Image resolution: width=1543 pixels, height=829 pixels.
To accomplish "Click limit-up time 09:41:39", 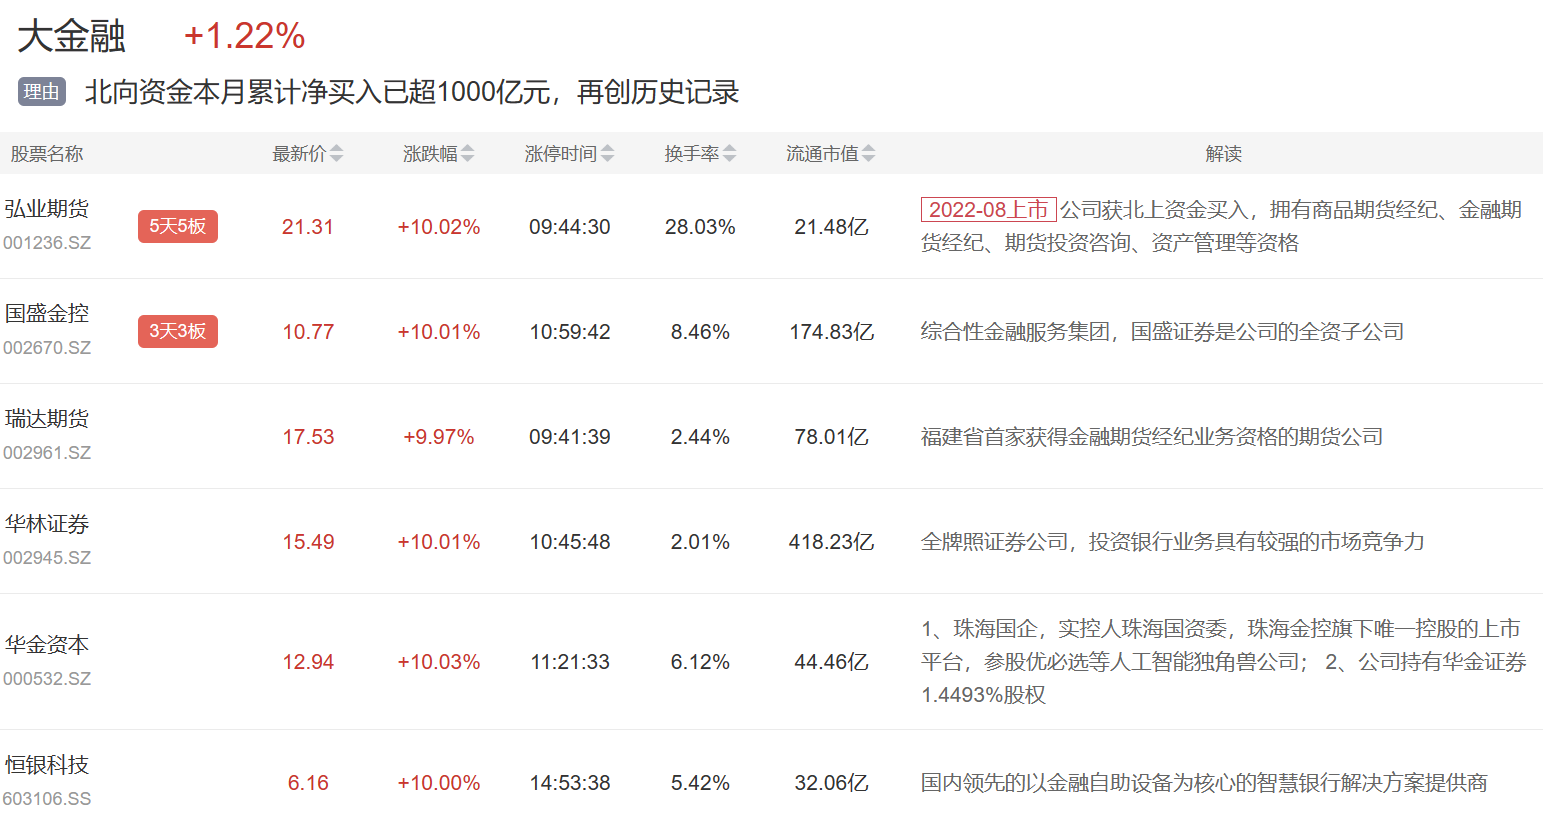I will pos(570,437).
